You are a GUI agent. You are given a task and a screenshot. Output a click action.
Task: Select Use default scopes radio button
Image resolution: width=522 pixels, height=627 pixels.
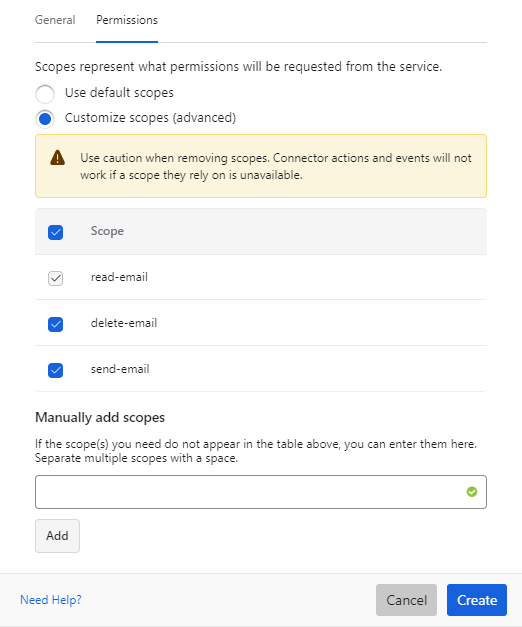[45, 94]
